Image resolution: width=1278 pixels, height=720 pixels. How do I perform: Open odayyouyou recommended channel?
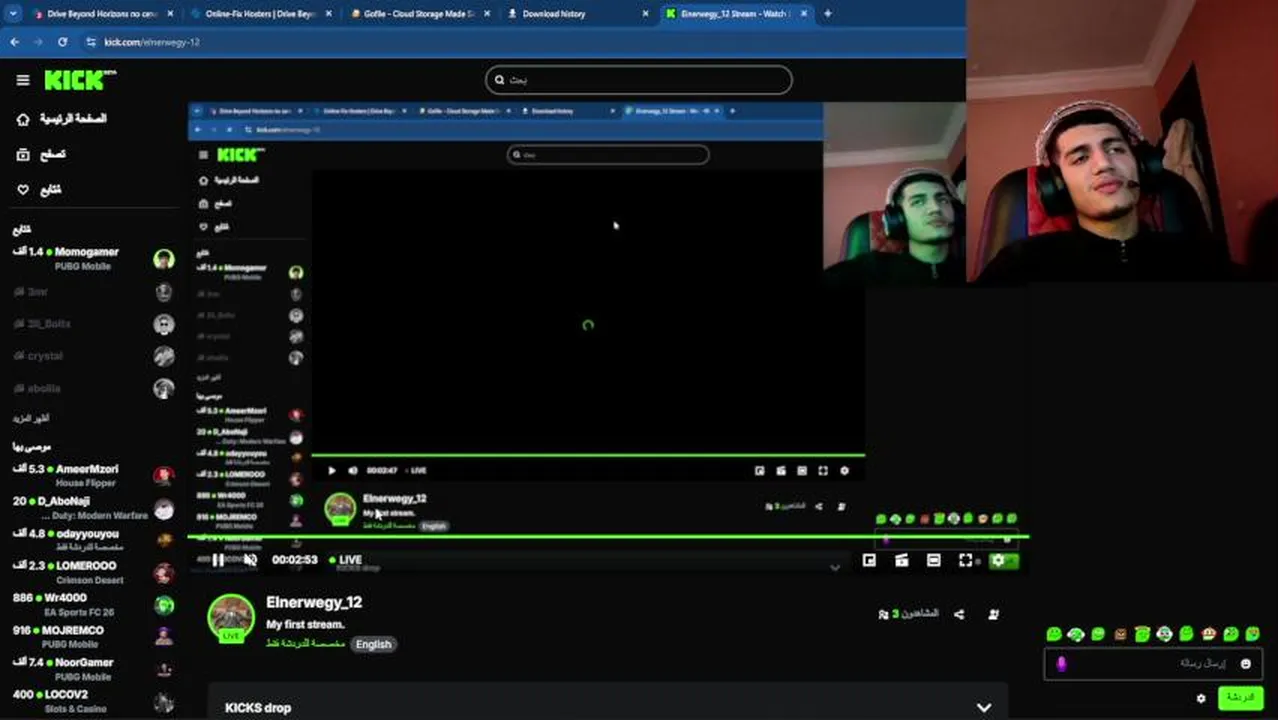94,540
